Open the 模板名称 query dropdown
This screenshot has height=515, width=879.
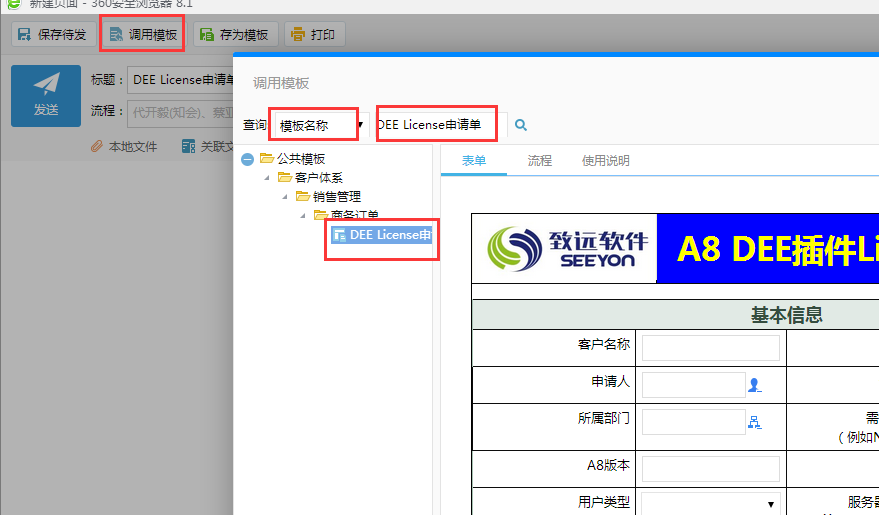click(x=321, y=125)
